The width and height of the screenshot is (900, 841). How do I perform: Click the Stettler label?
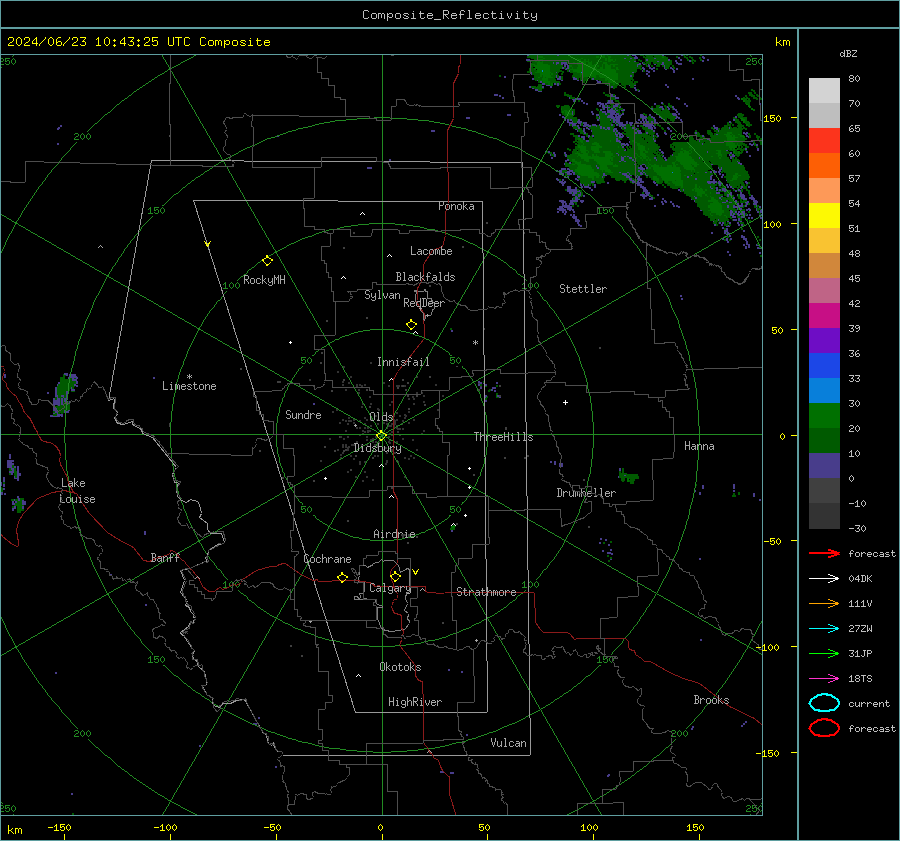583,289
